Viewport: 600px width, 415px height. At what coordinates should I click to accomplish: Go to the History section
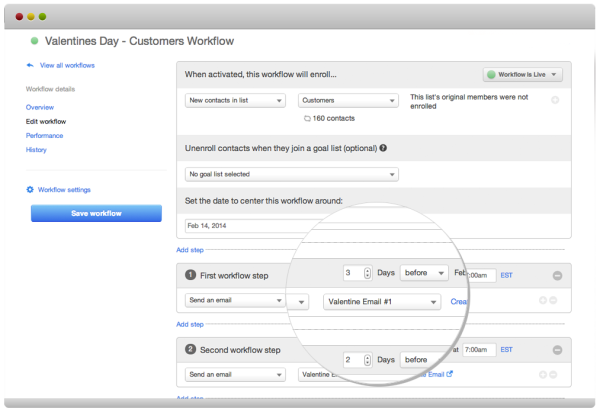[x=36, y=150]
